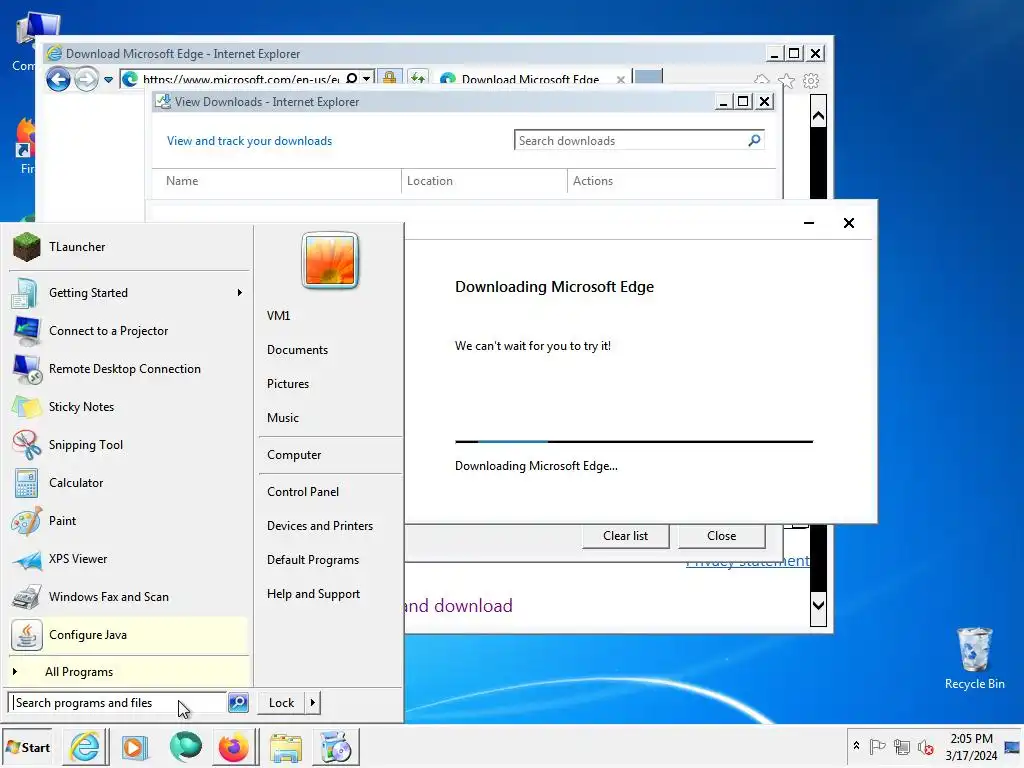Open Paint from Start menu
Image resolution: width=1024 pixels, height=768 pixels.
coord(129,520)
